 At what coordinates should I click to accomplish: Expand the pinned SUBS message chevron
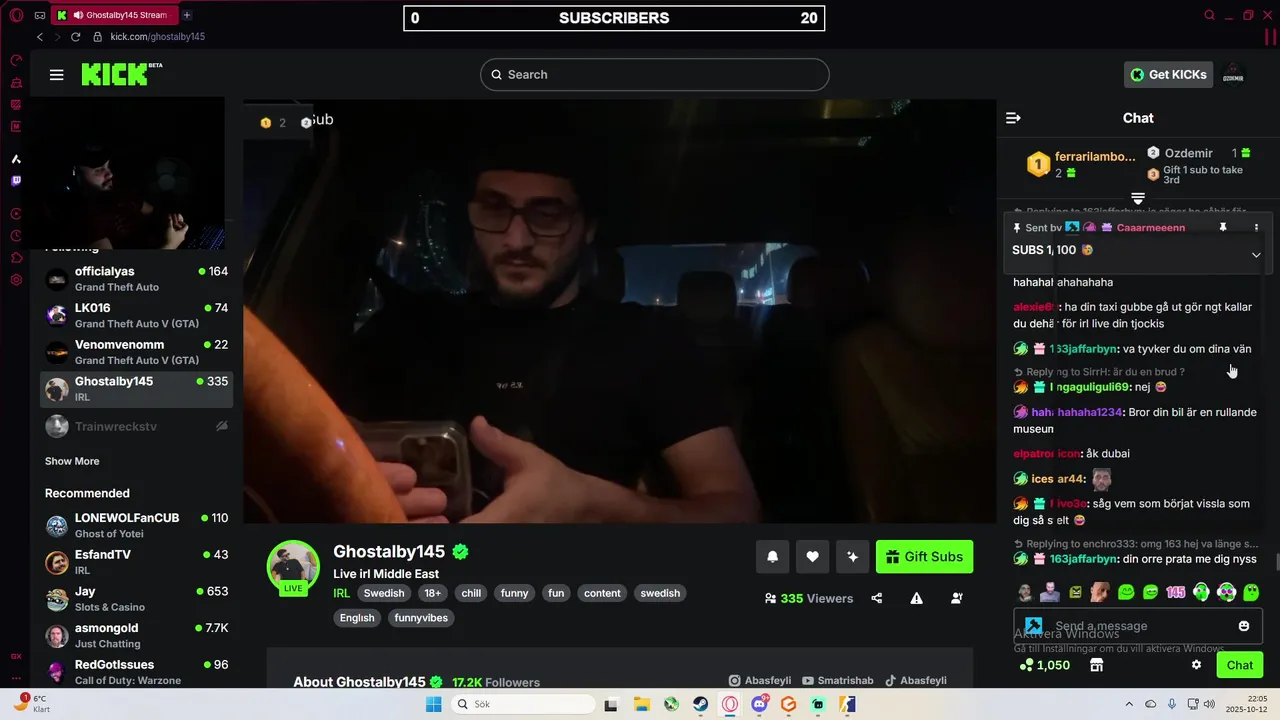pyautogui.click(x=1256, y=254)
